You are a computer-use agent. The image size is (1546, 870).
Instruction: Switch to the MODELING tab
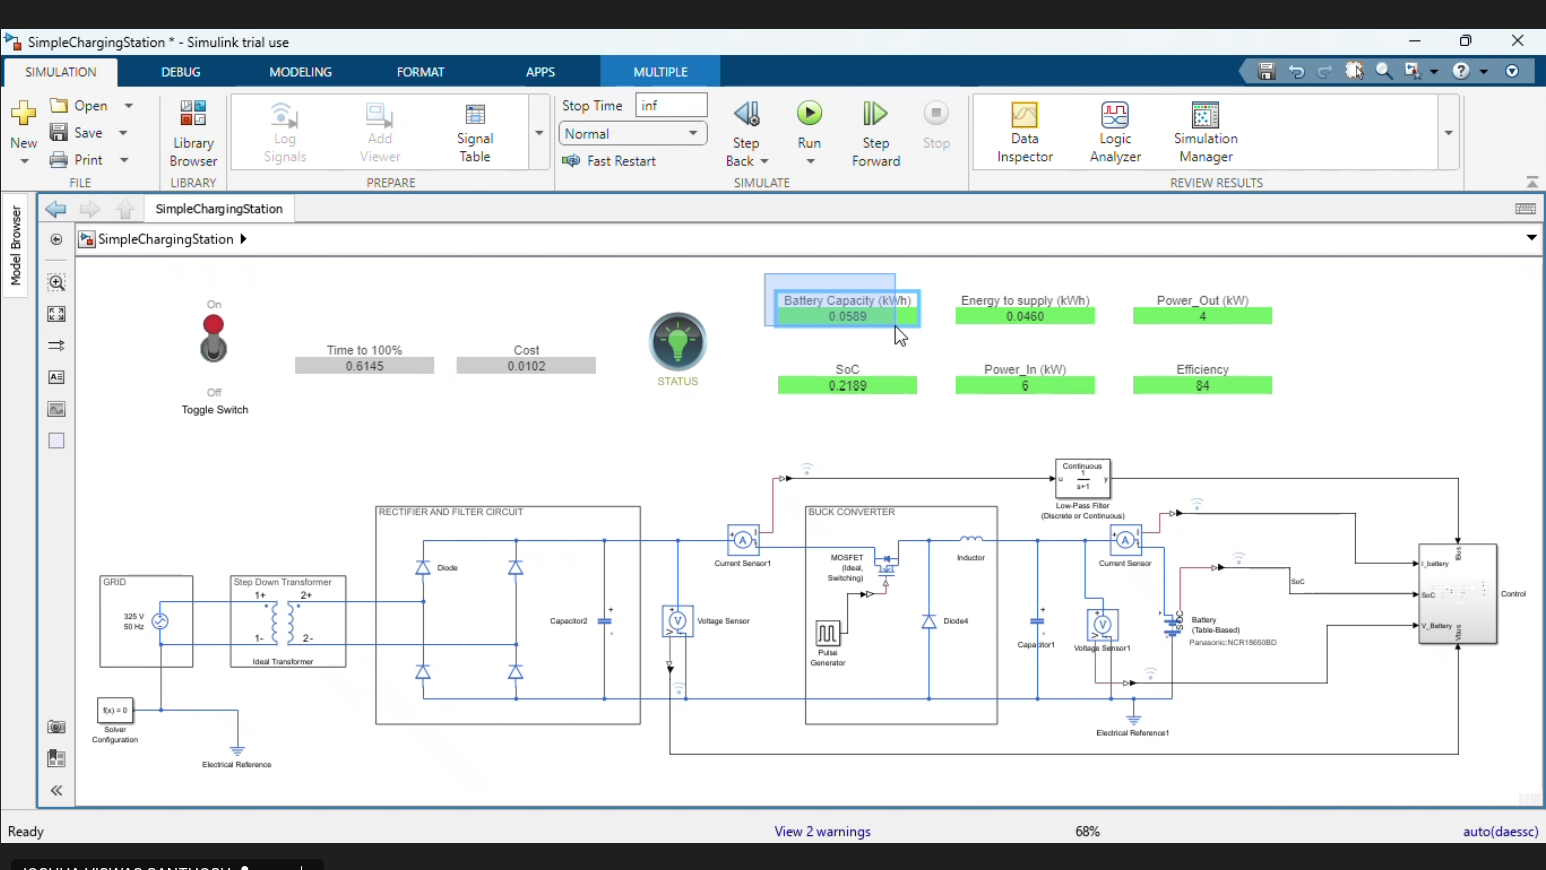pyautogui.click(x=300, y=72)
